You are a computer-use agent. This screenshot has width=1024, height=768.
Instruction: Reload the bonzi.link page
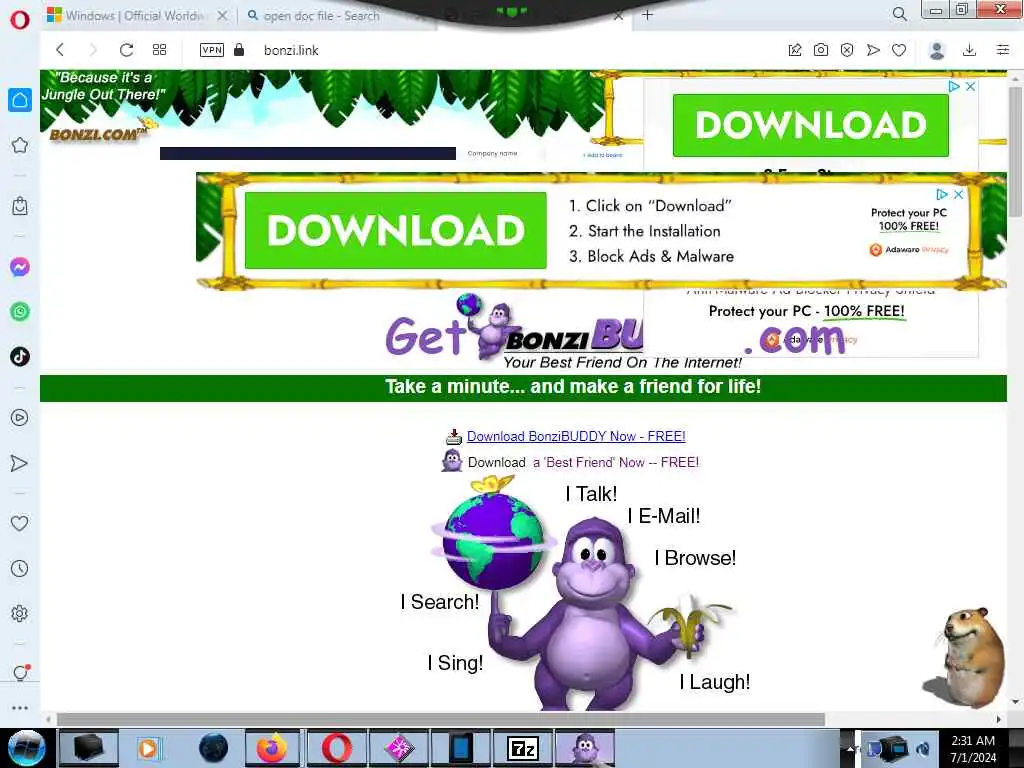point(127,50)
